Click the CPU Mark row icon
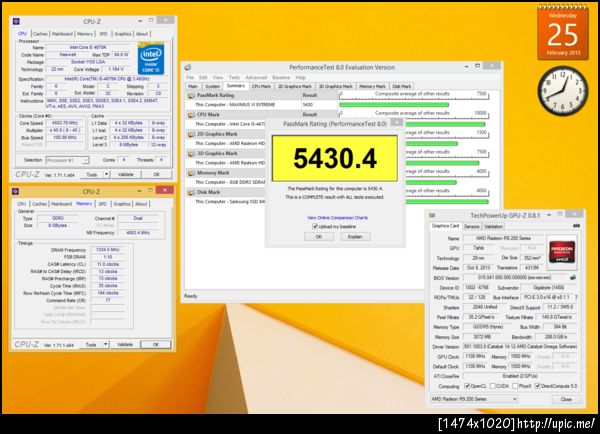The image size is (600, 434). (x=191, y=114)
